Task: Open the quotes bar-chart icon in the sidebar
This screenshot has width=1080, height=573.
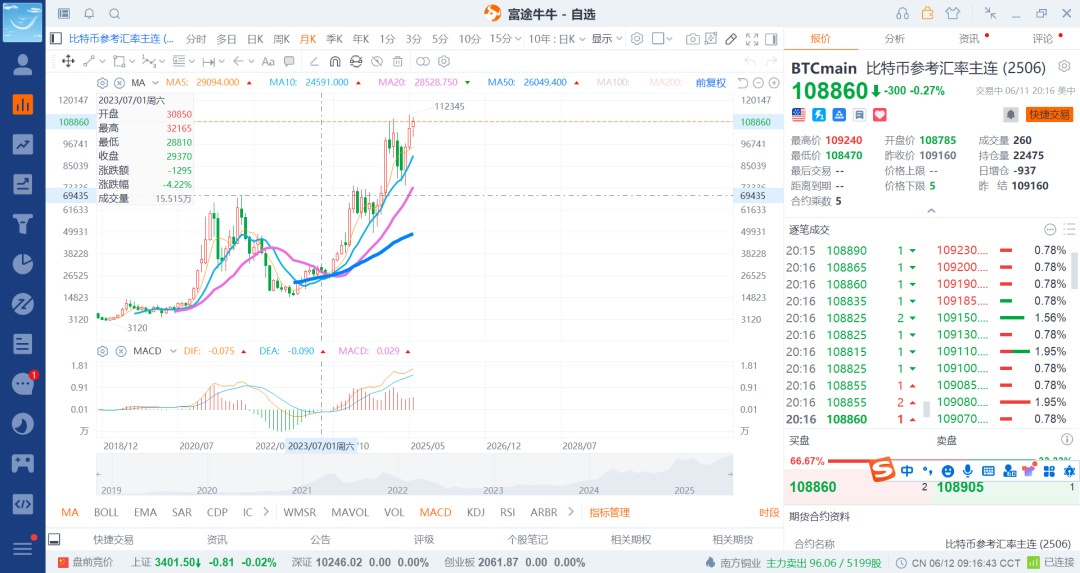Action: pos(23,104)
